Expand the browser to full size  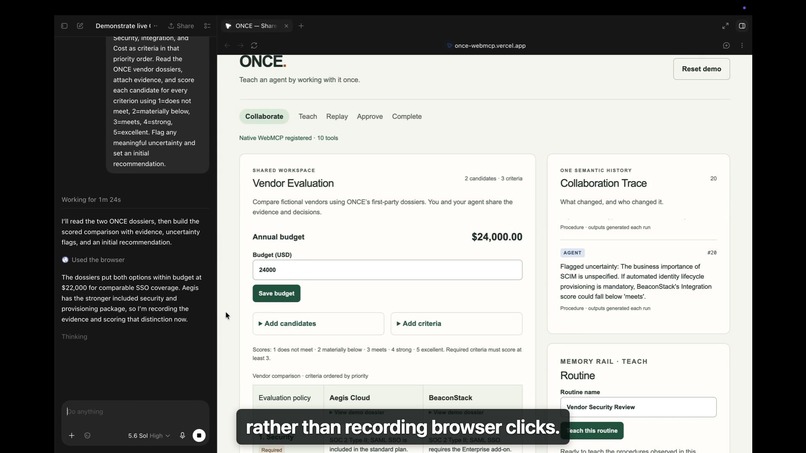pos(725,26)
